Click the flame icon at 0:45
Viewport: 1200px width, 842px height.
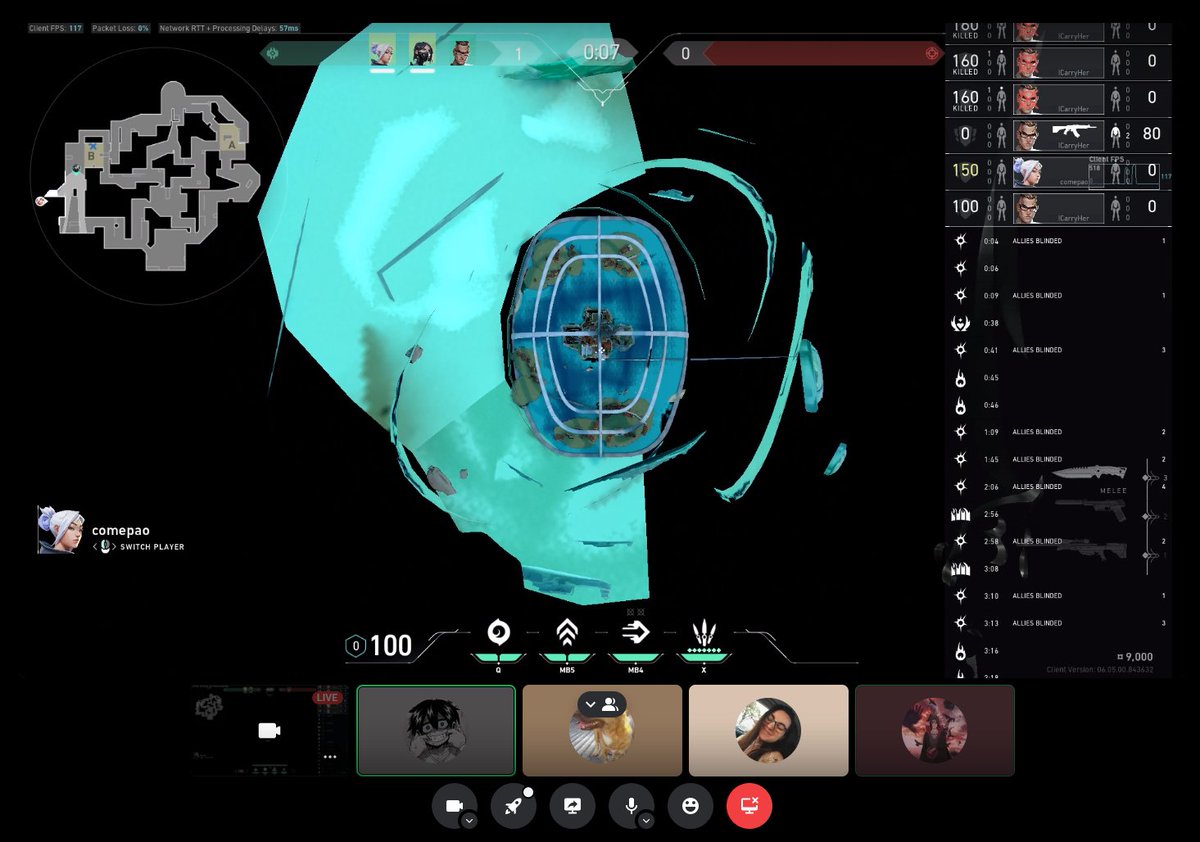click(961, 378)
